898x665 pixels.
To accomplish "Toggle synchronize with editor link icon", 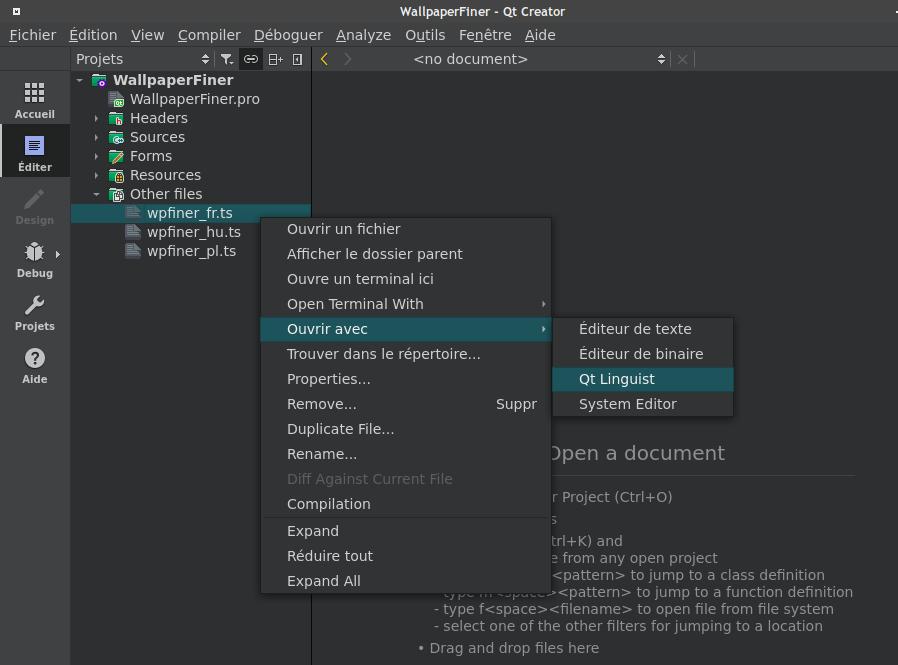I will point(251,59).
